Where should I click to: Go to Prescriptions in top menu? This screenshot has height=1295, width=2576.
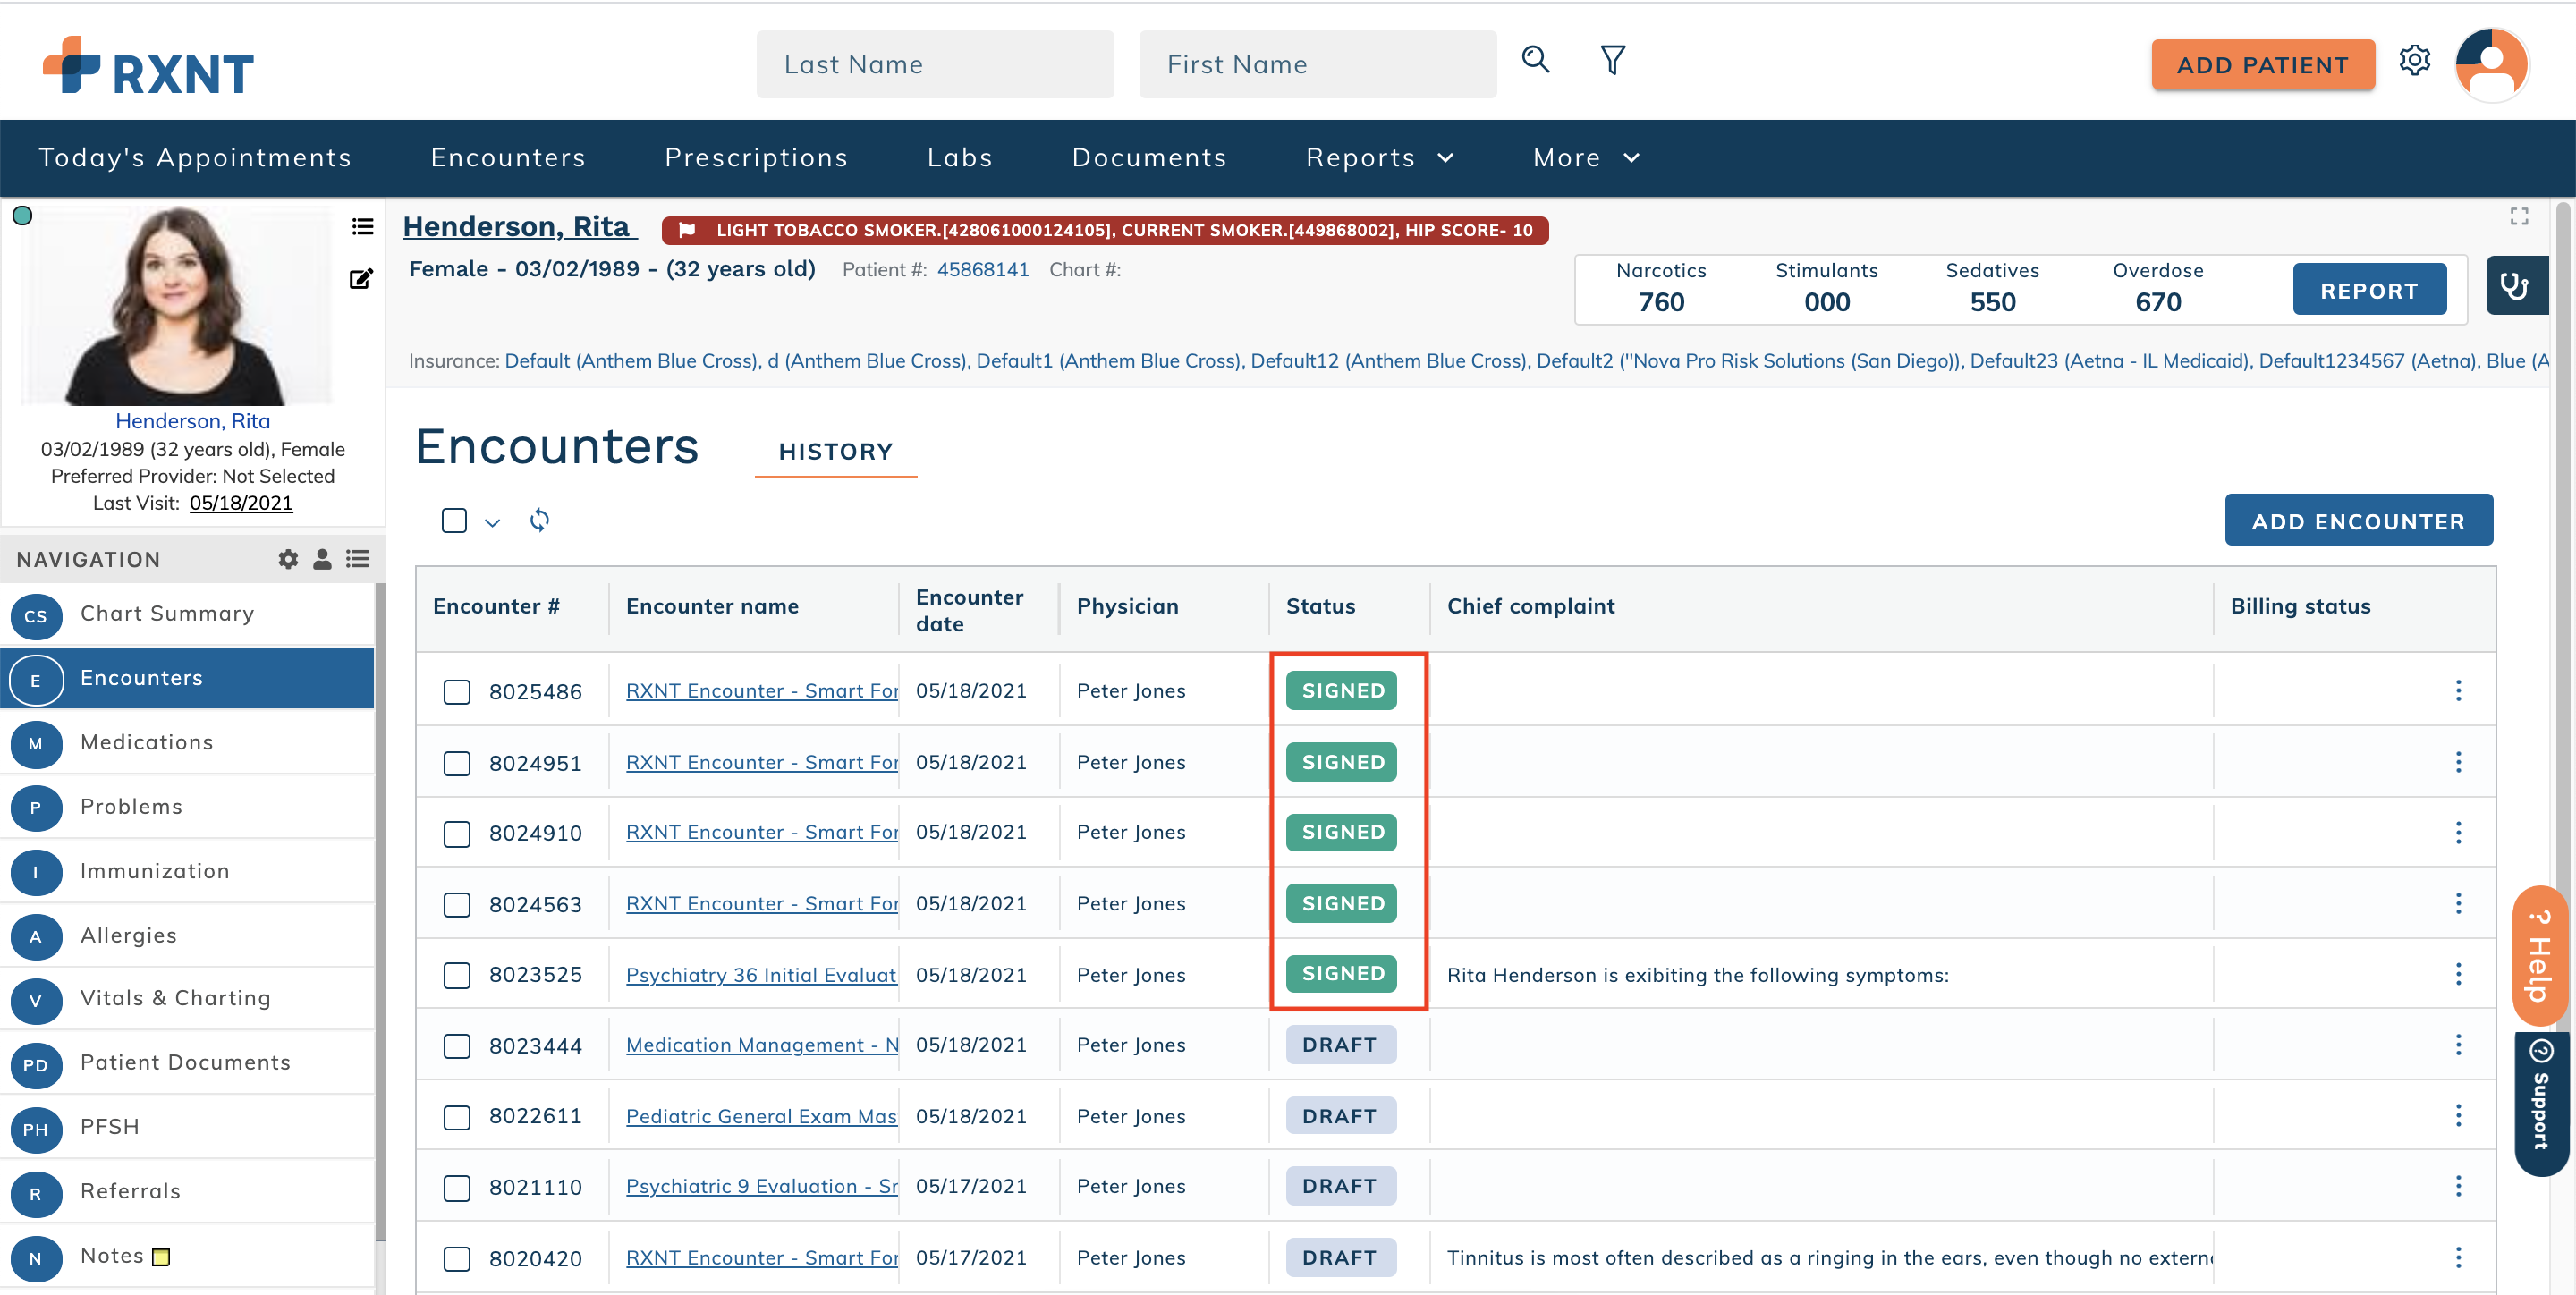(756, 158)
